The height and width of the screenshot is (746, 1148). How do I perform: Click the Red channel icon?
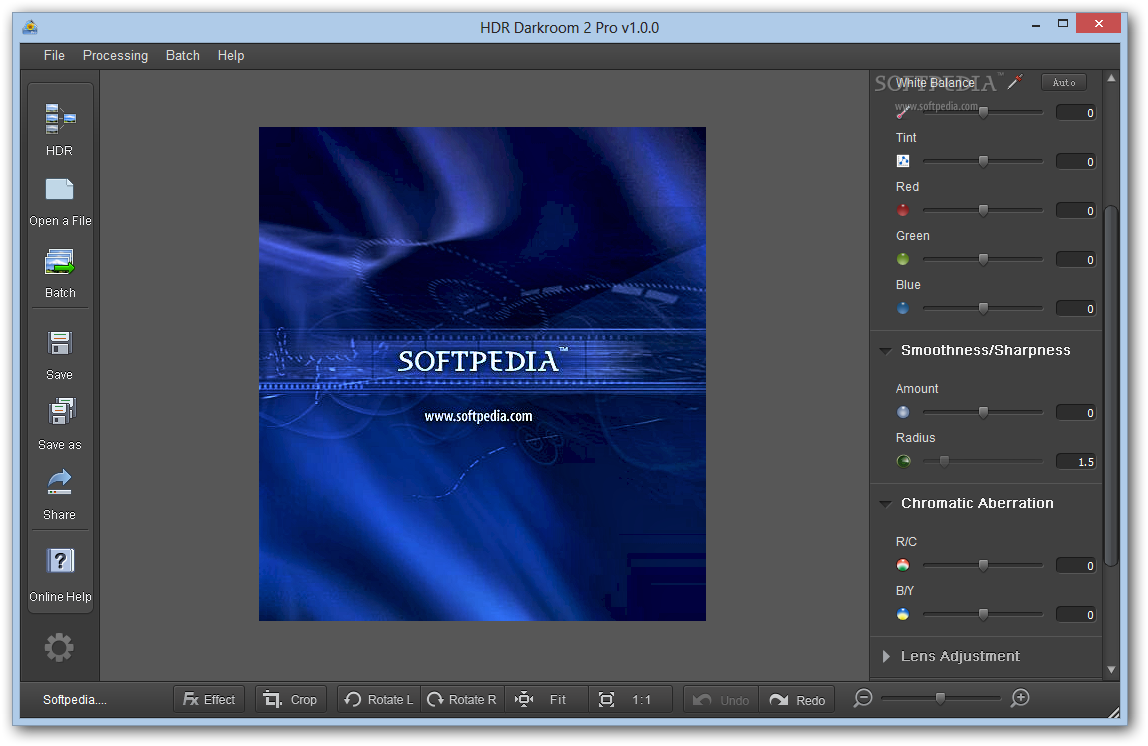tap(903, 210)
